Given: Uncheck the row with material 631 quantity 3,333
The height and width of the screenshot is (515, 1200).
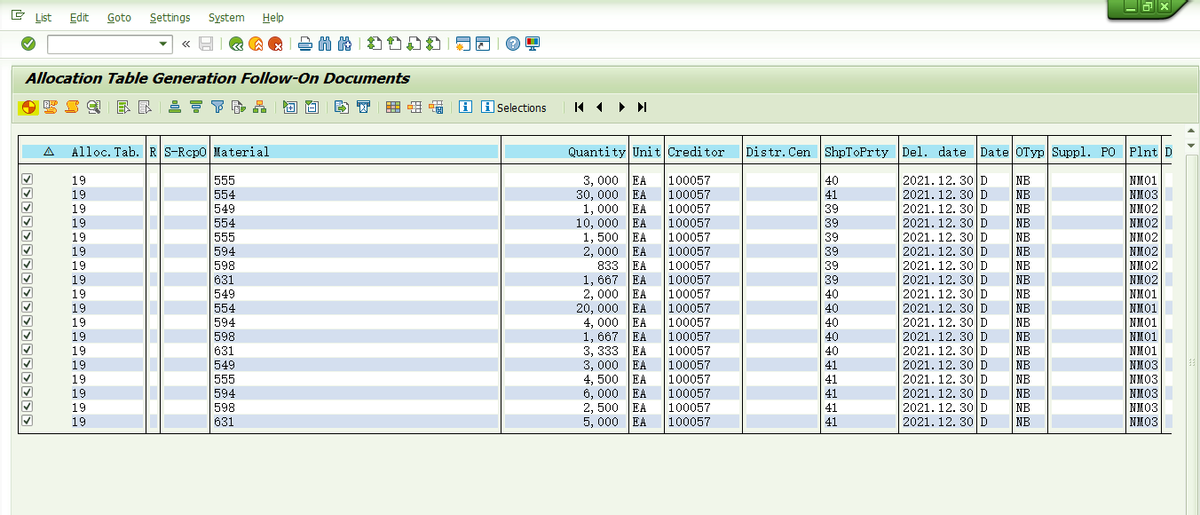Looking at the screenshot, I should 27,351.
